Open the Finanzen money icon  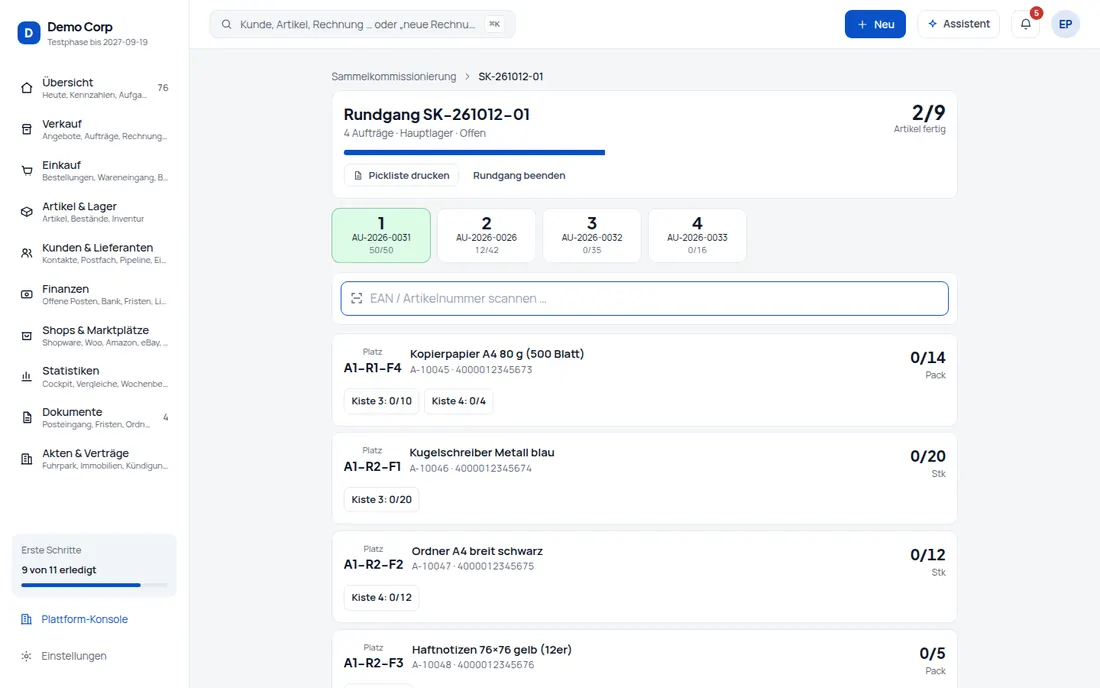pos(27,295)
